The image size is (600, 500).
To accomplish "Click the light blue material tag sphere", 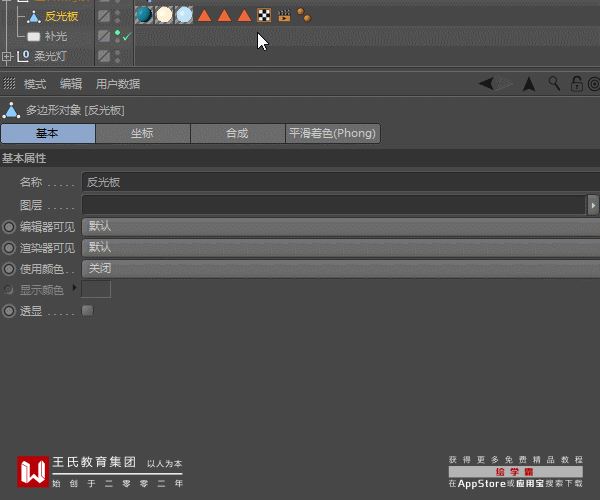I will pos(184,15).
